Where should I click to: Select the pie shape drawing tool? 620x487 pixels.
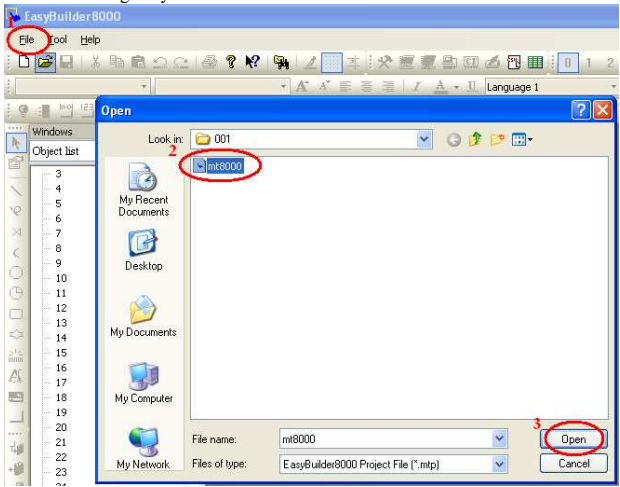tap(16, 293)
